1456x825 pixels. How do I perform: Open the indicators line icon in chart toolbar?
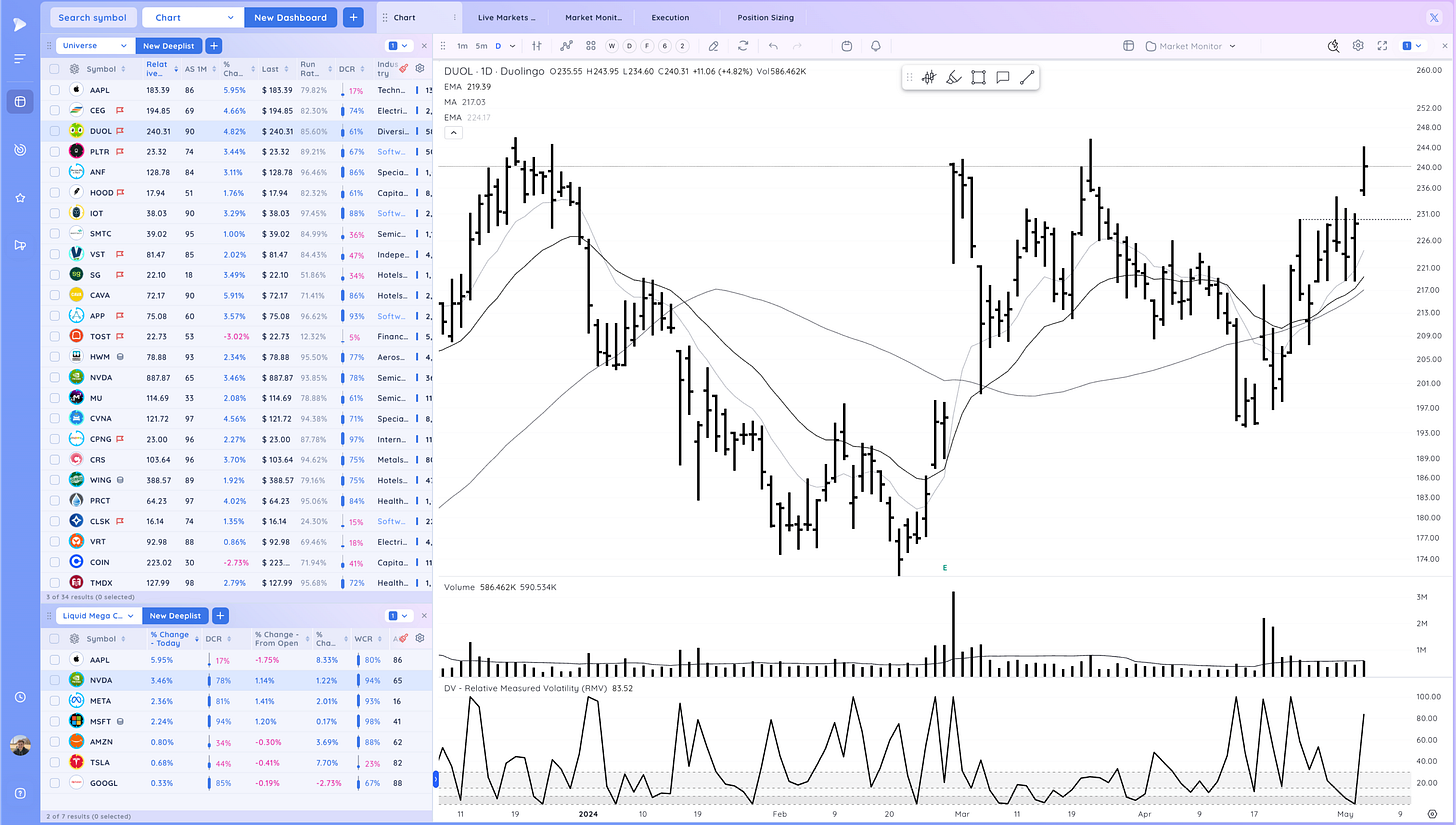pos(567,46)
